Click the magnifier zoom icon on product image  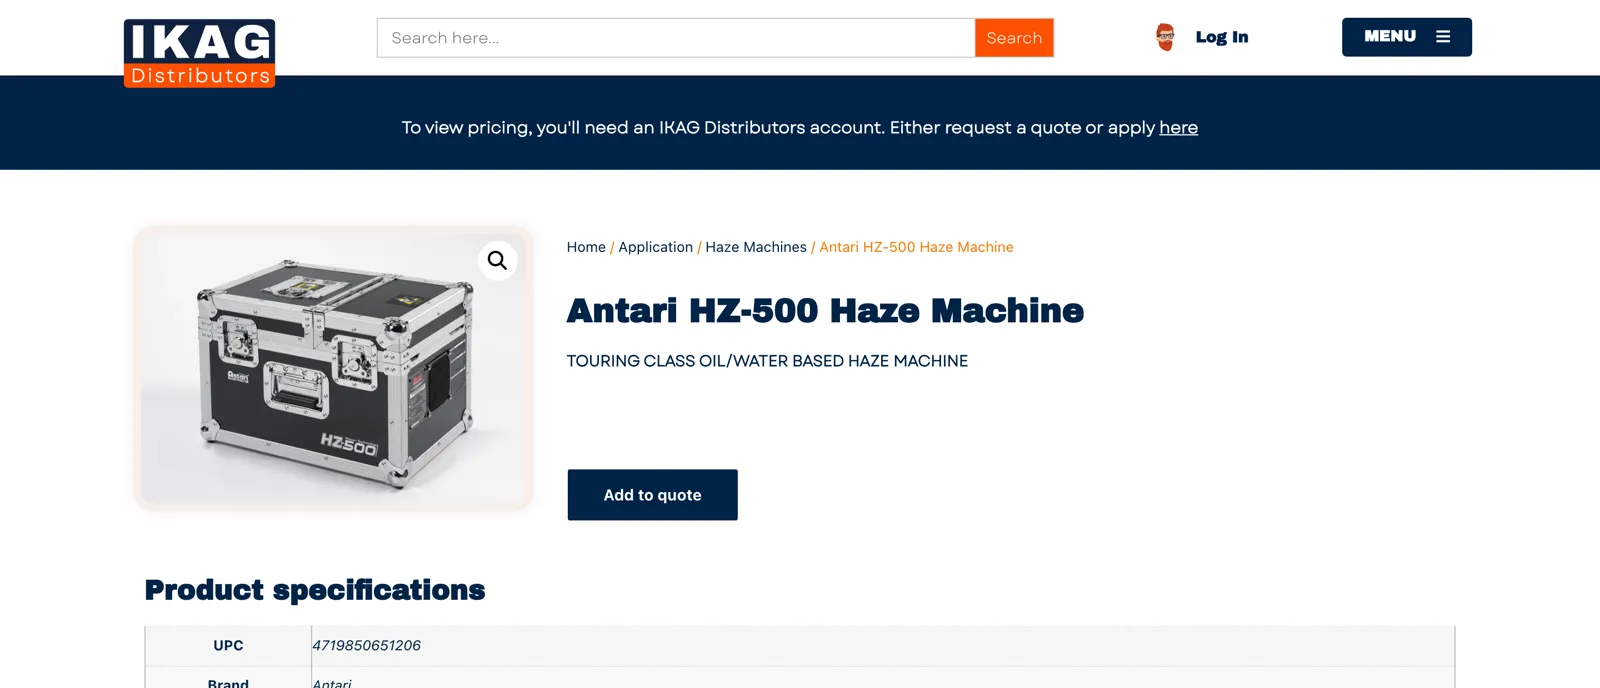tap(497, 261)
